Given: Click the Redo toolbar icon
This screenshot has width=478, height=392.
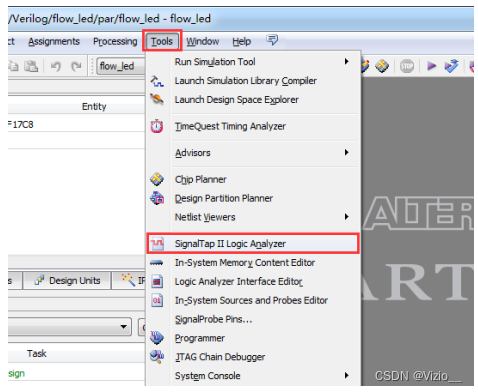Looking at the screenshot, I should 76,66.
